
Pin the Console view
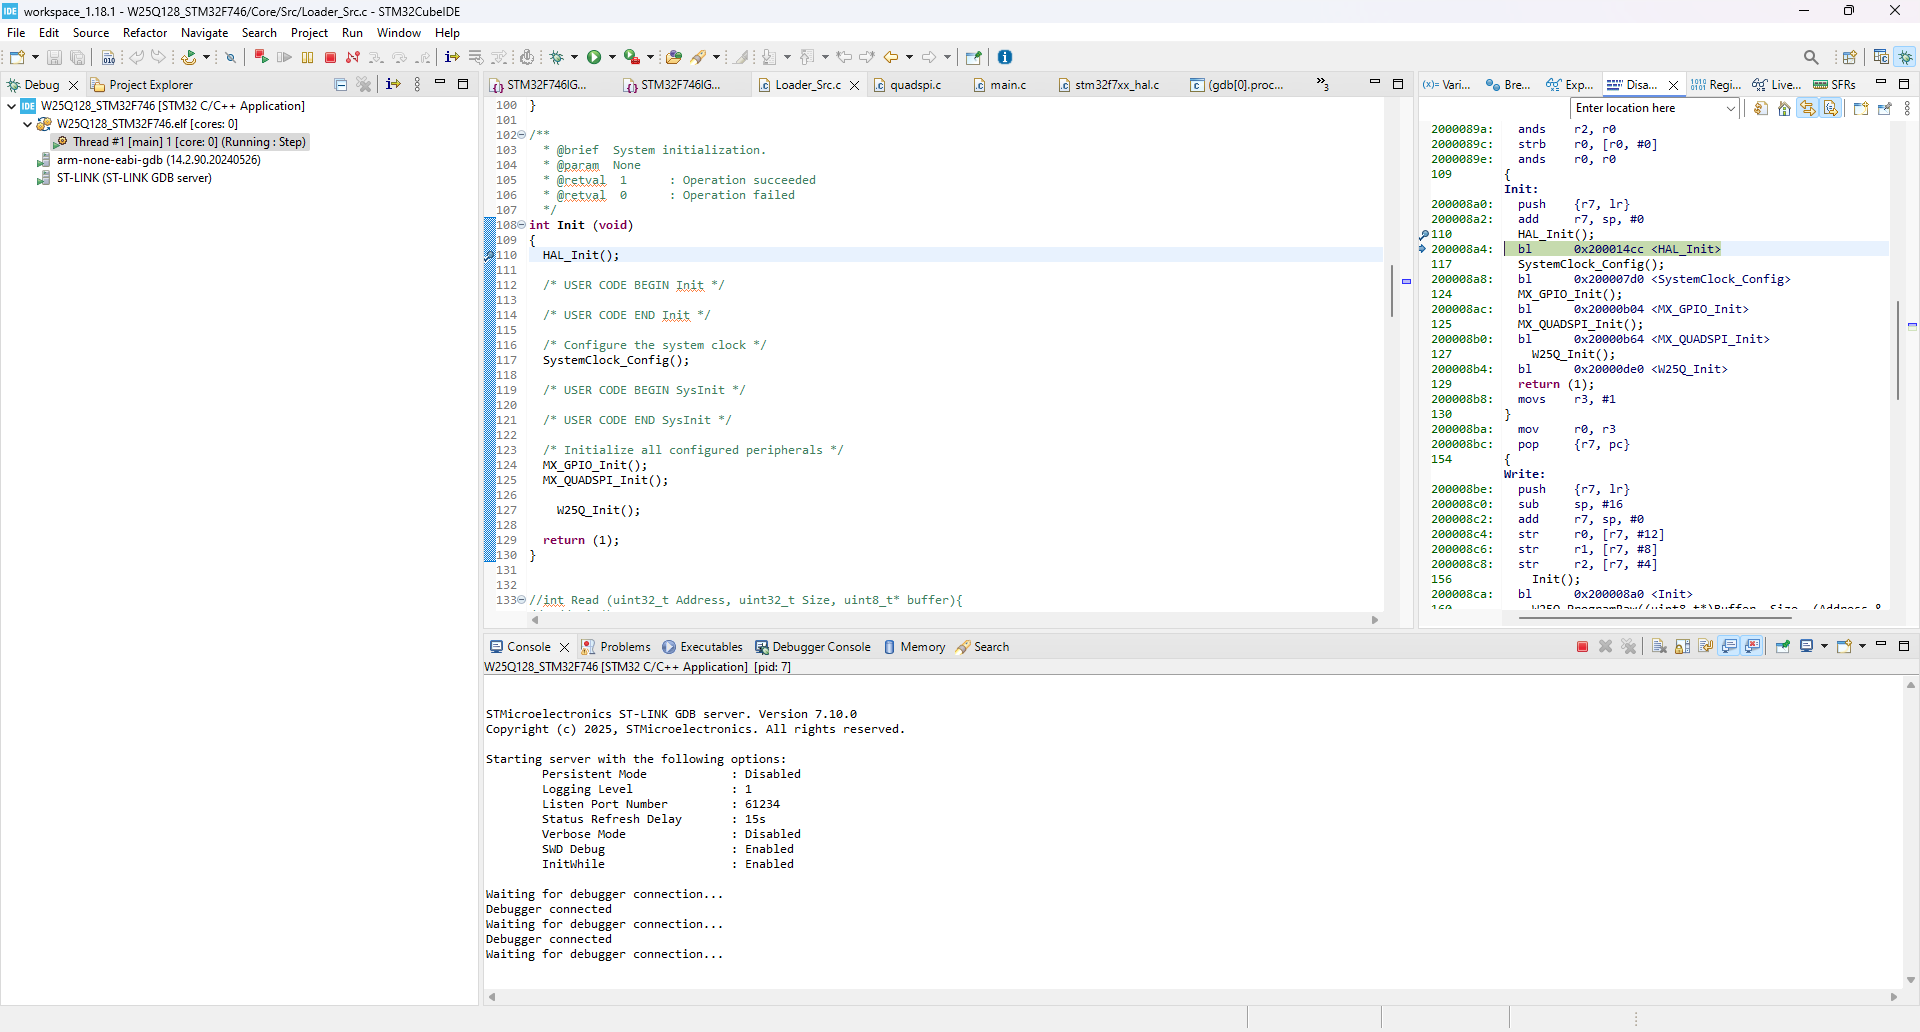[x=1783, y=646]
